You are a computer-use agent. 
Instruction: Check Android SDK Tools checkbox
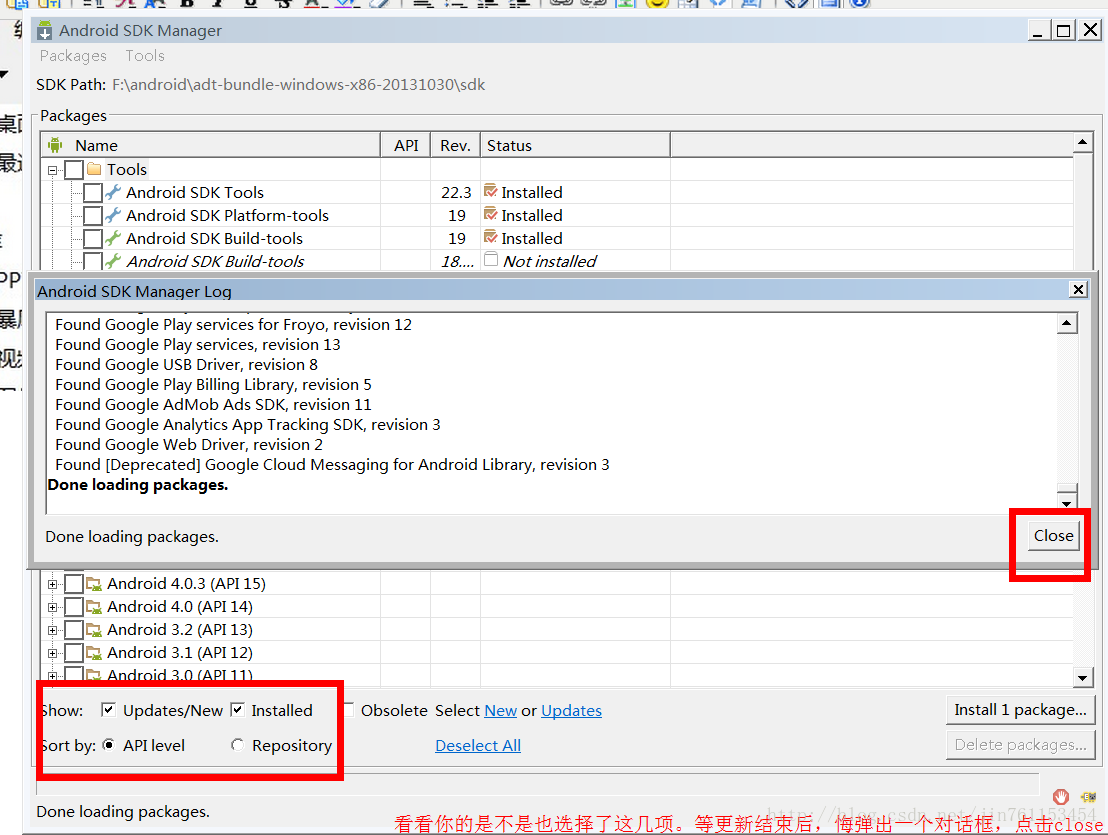pyautogui.click(x=93, y=193)
